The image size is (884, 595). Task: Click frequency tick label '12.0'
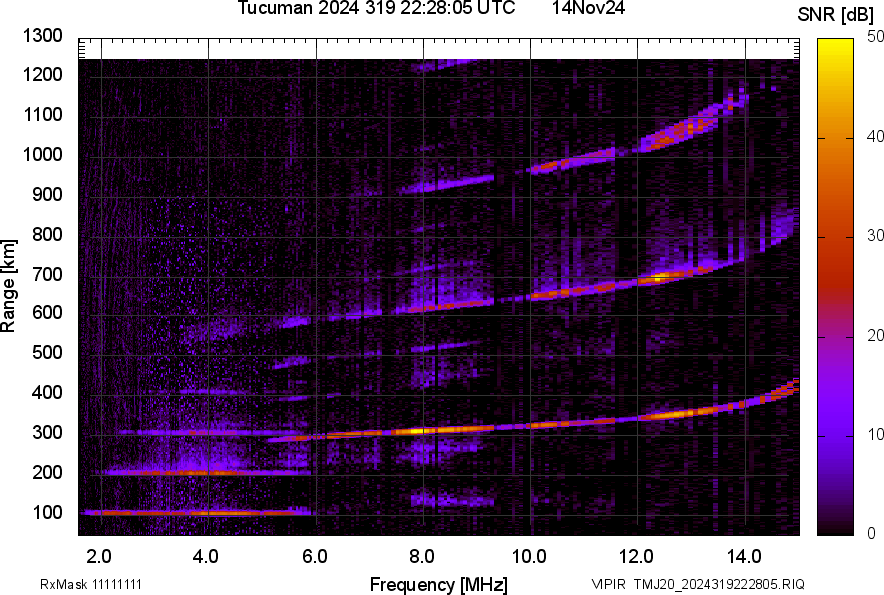point(636,557)
